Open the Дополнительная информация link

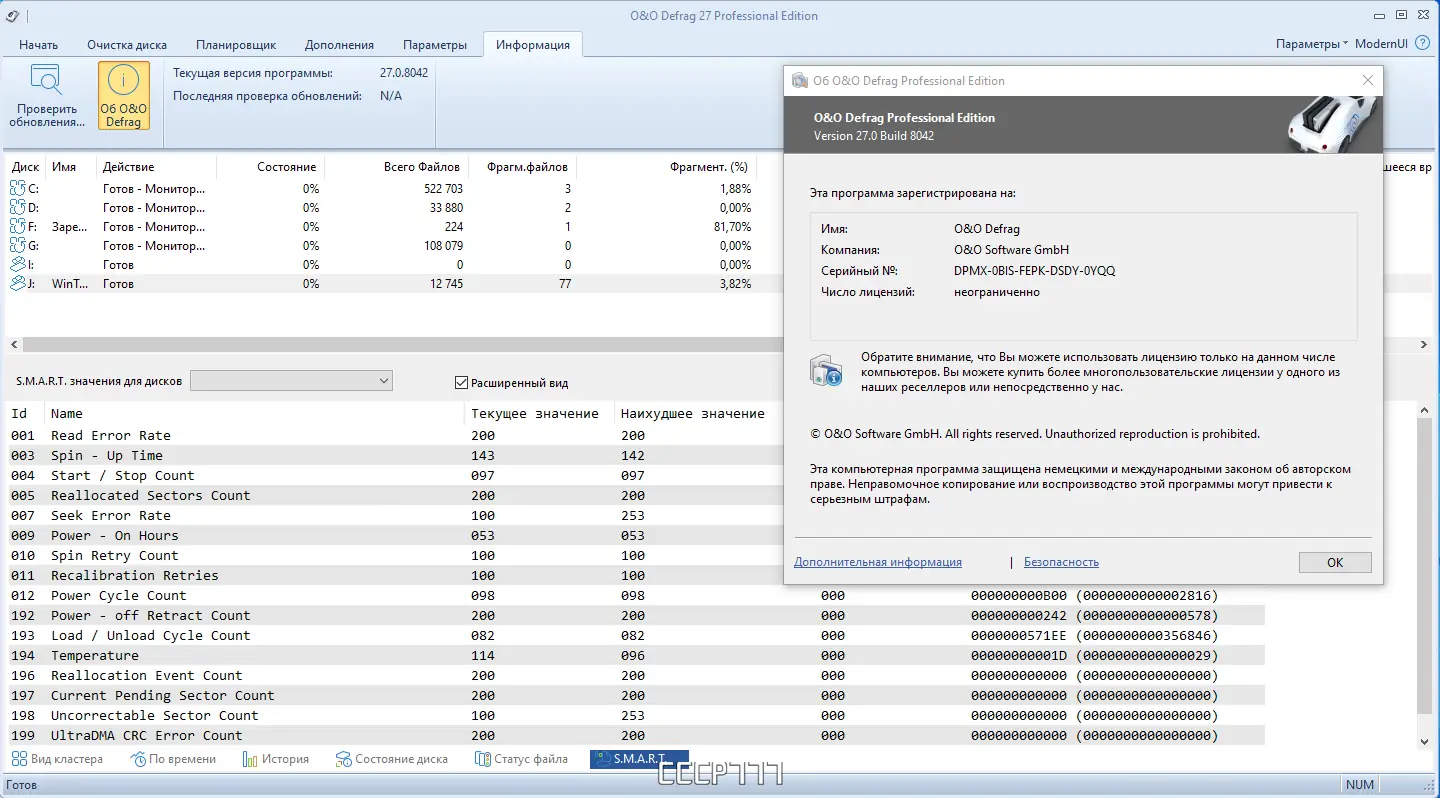click(x=877, y=562)
